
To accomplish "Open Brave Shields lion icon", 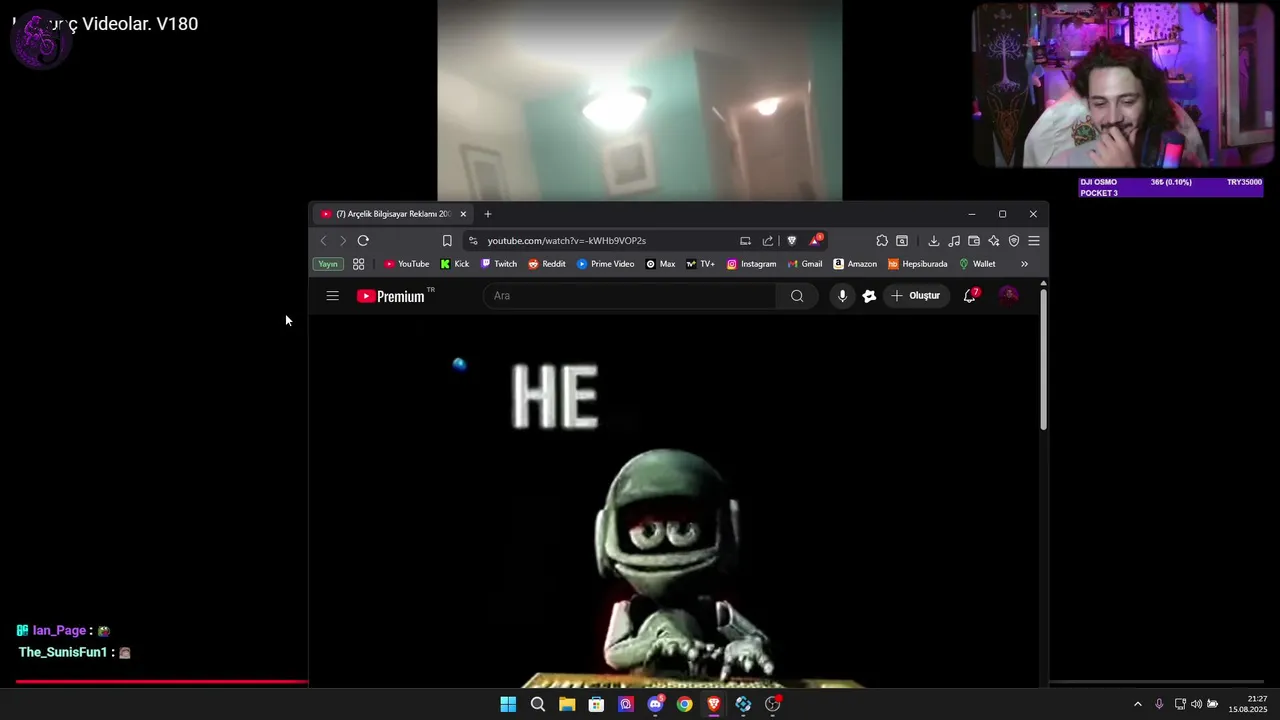I will pyautogui.click(x=792, y=240).
